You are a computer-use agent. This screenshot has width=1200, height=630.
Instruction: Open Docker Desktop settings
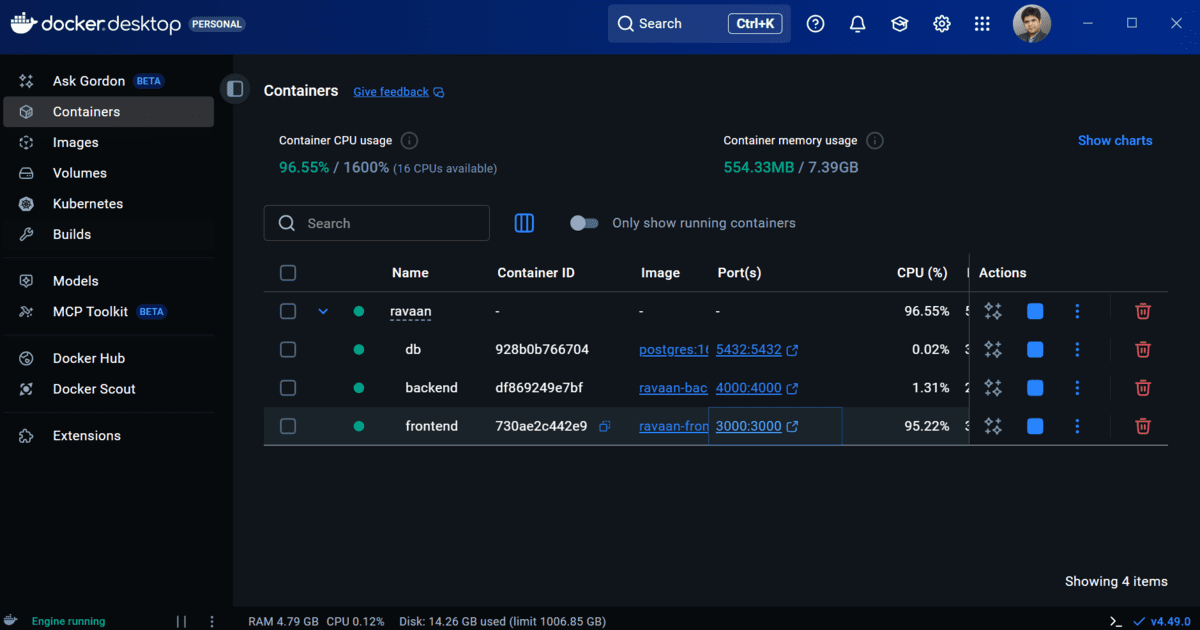coord(941,23)
